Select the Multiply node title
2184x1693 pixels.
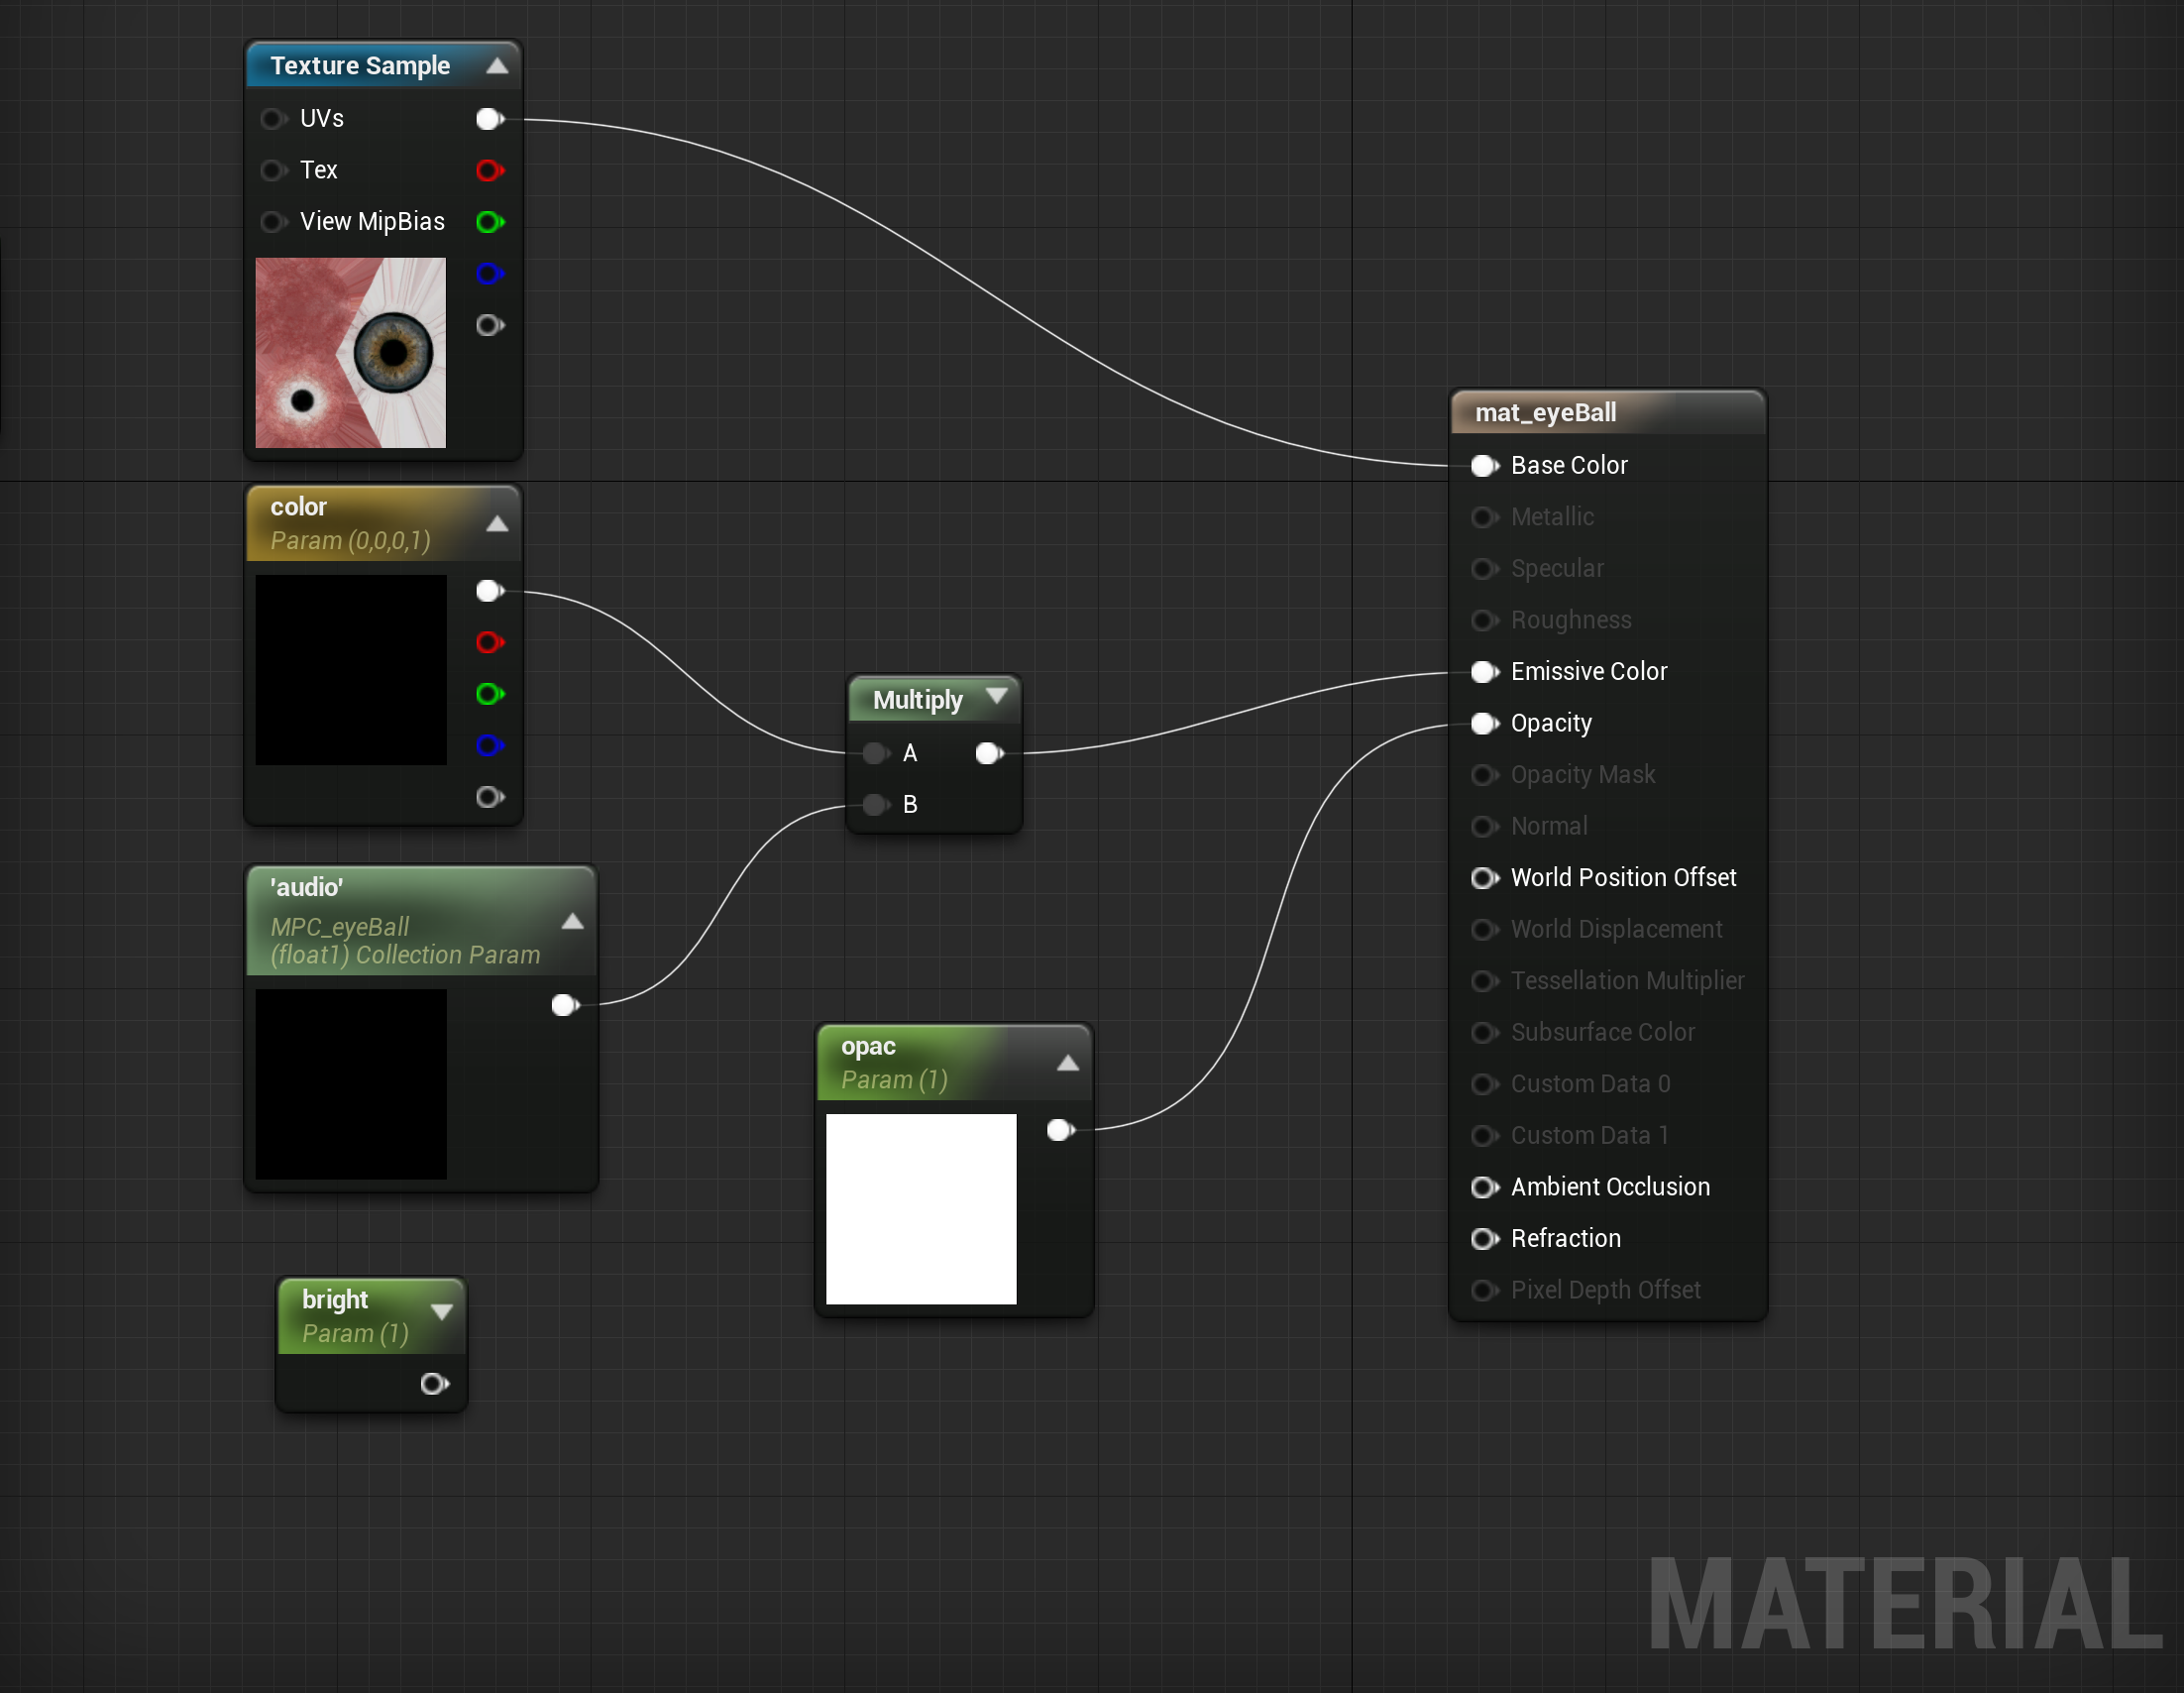coord(917,700)
